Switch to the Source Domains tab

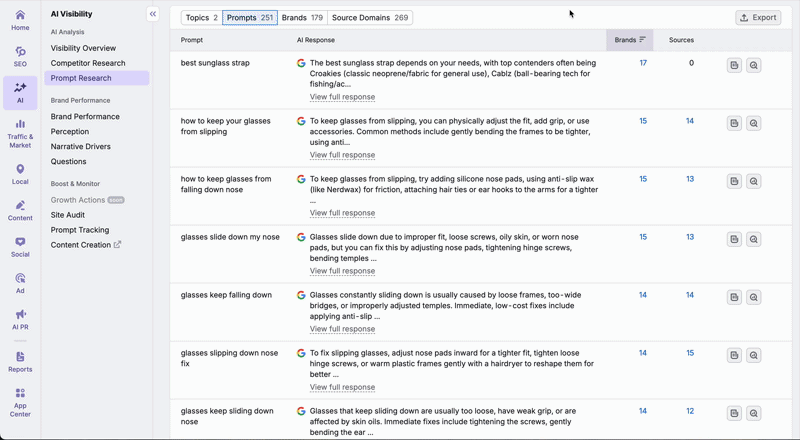370,18
